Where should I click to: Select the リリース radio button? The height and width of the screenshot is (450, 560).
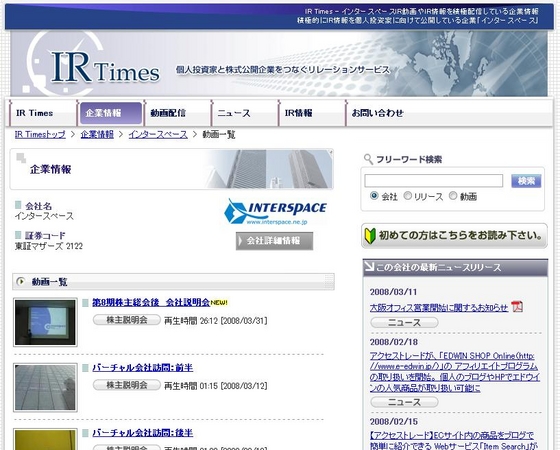pyautogui.click(x=408, y=196)
